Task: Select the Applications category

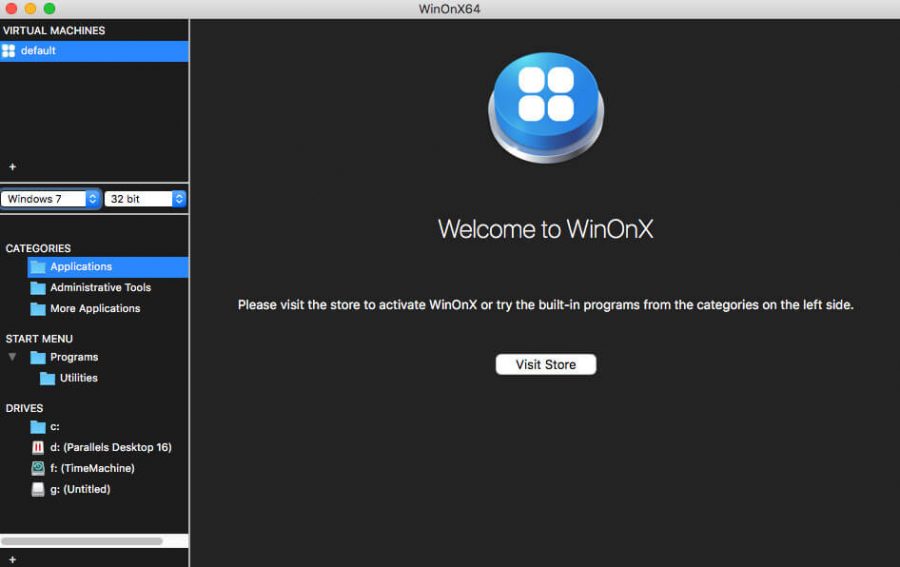Action: pyautogui.click(x=108, y=267)
